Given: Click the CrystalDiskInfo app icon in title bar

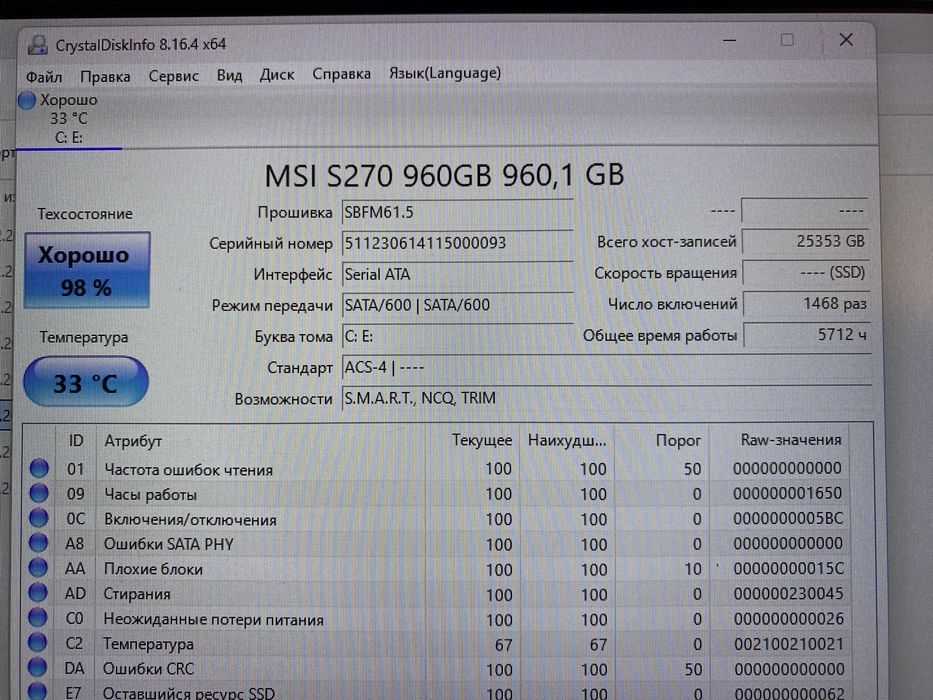Looking at the screenshot, I should [x=37, y=45].
